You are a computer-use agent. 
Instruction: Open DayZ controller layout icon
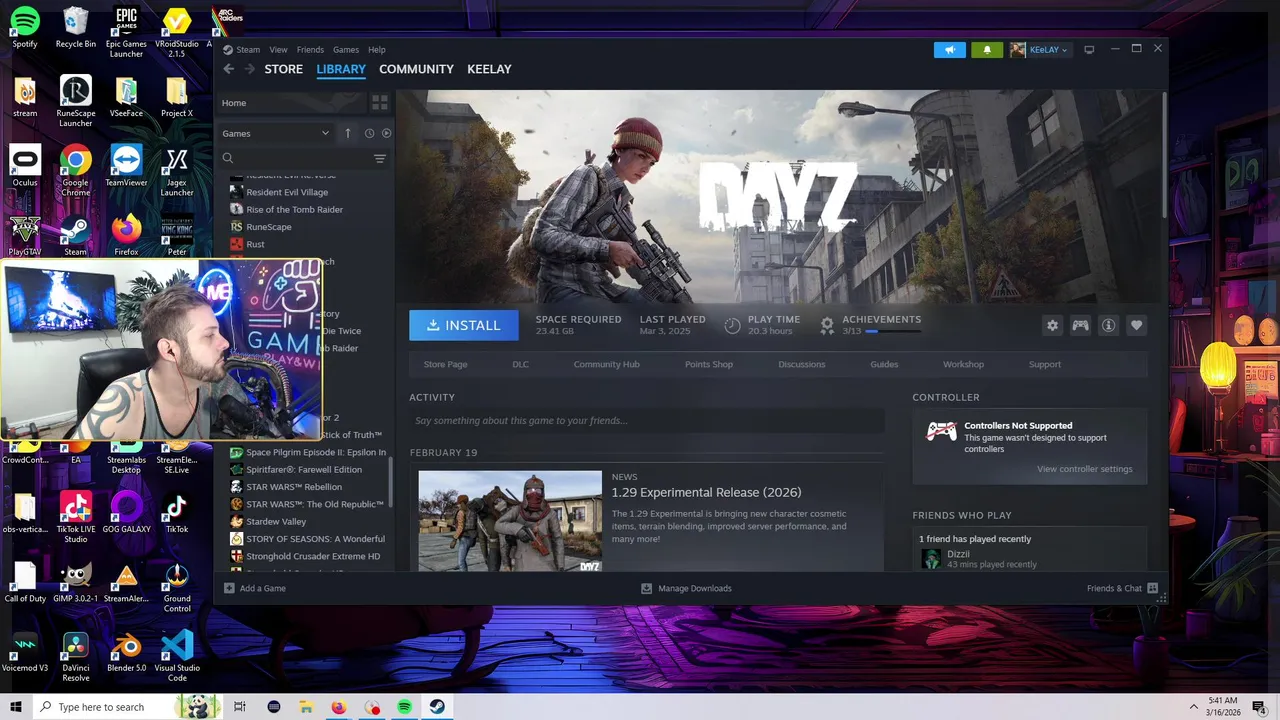click(1080, 325)
